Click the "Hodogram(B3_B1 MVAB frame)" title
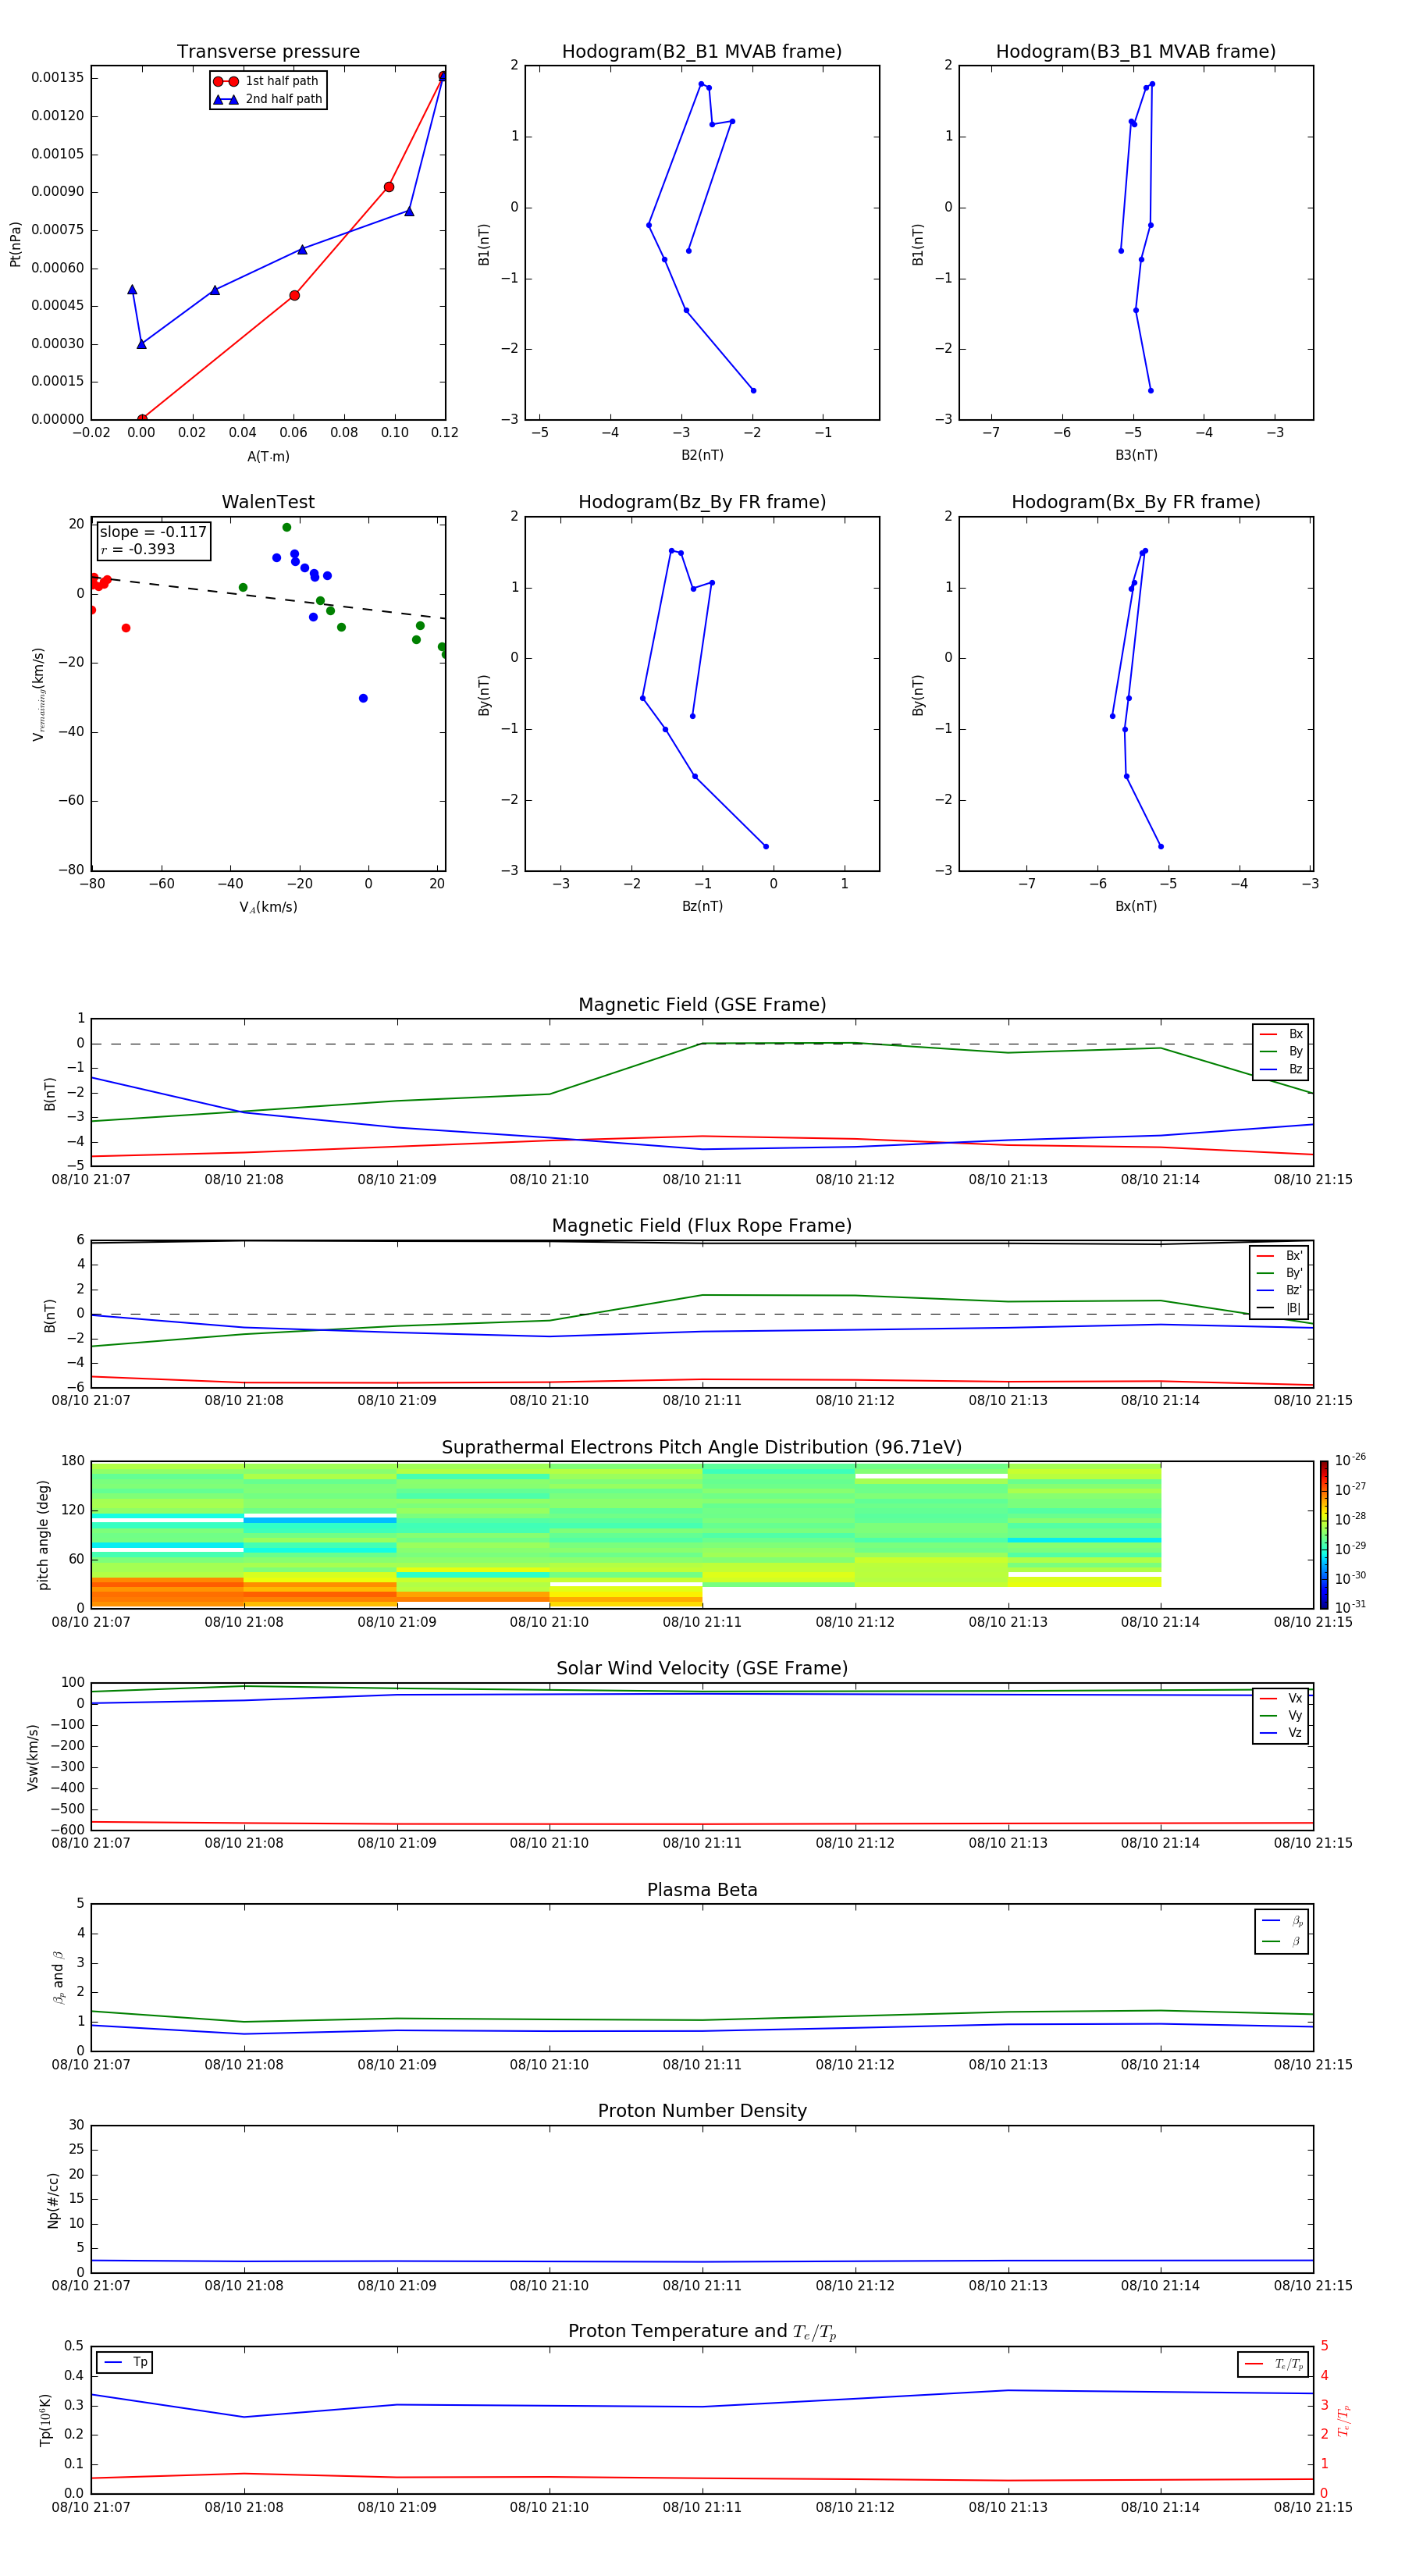 coord(1136,52)
